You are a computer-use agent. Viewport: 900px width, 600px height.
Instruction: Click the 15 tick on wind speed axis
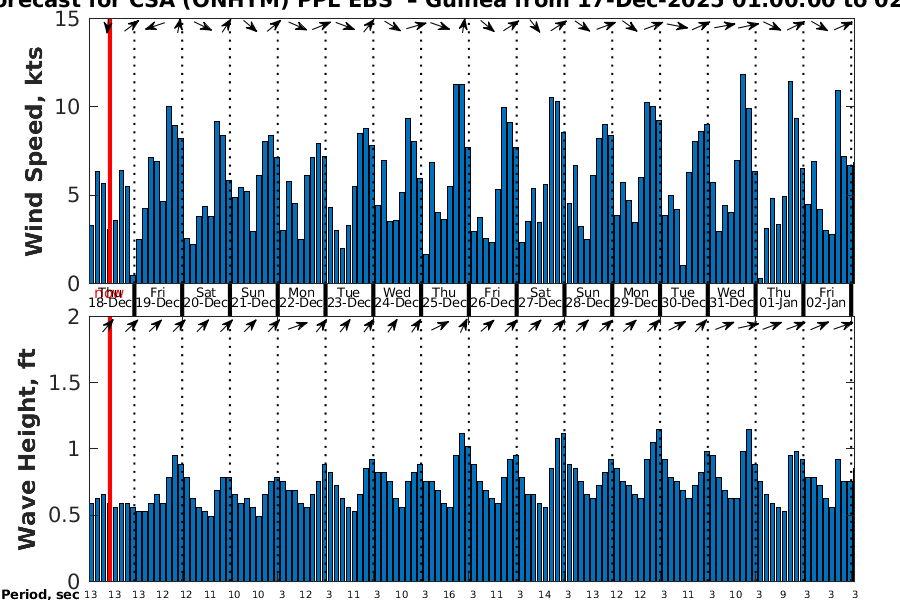click(69, 19)
